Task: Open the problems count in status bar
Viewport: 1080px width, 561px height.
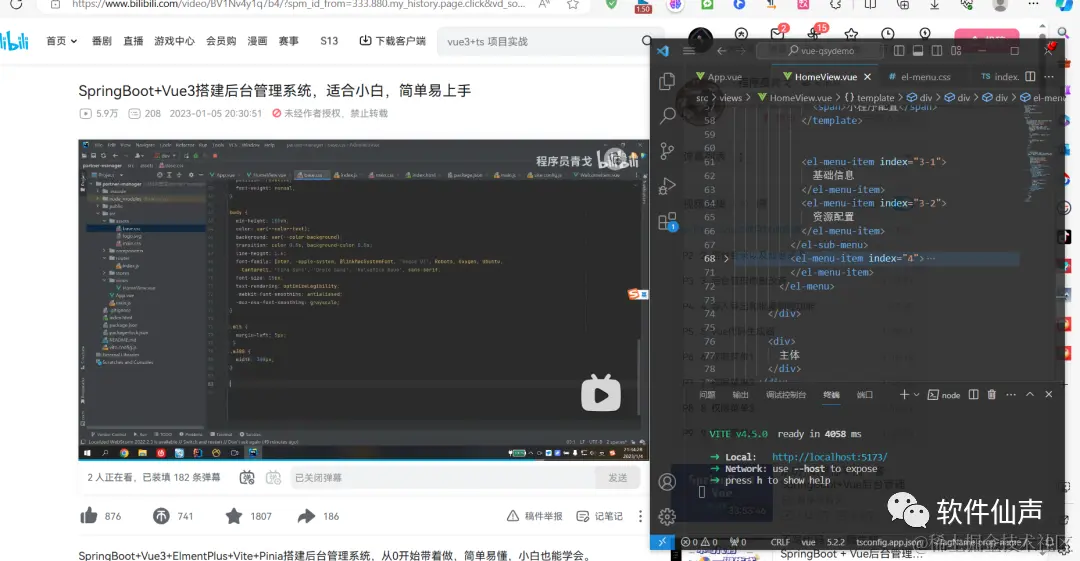Action: point(699,542)
